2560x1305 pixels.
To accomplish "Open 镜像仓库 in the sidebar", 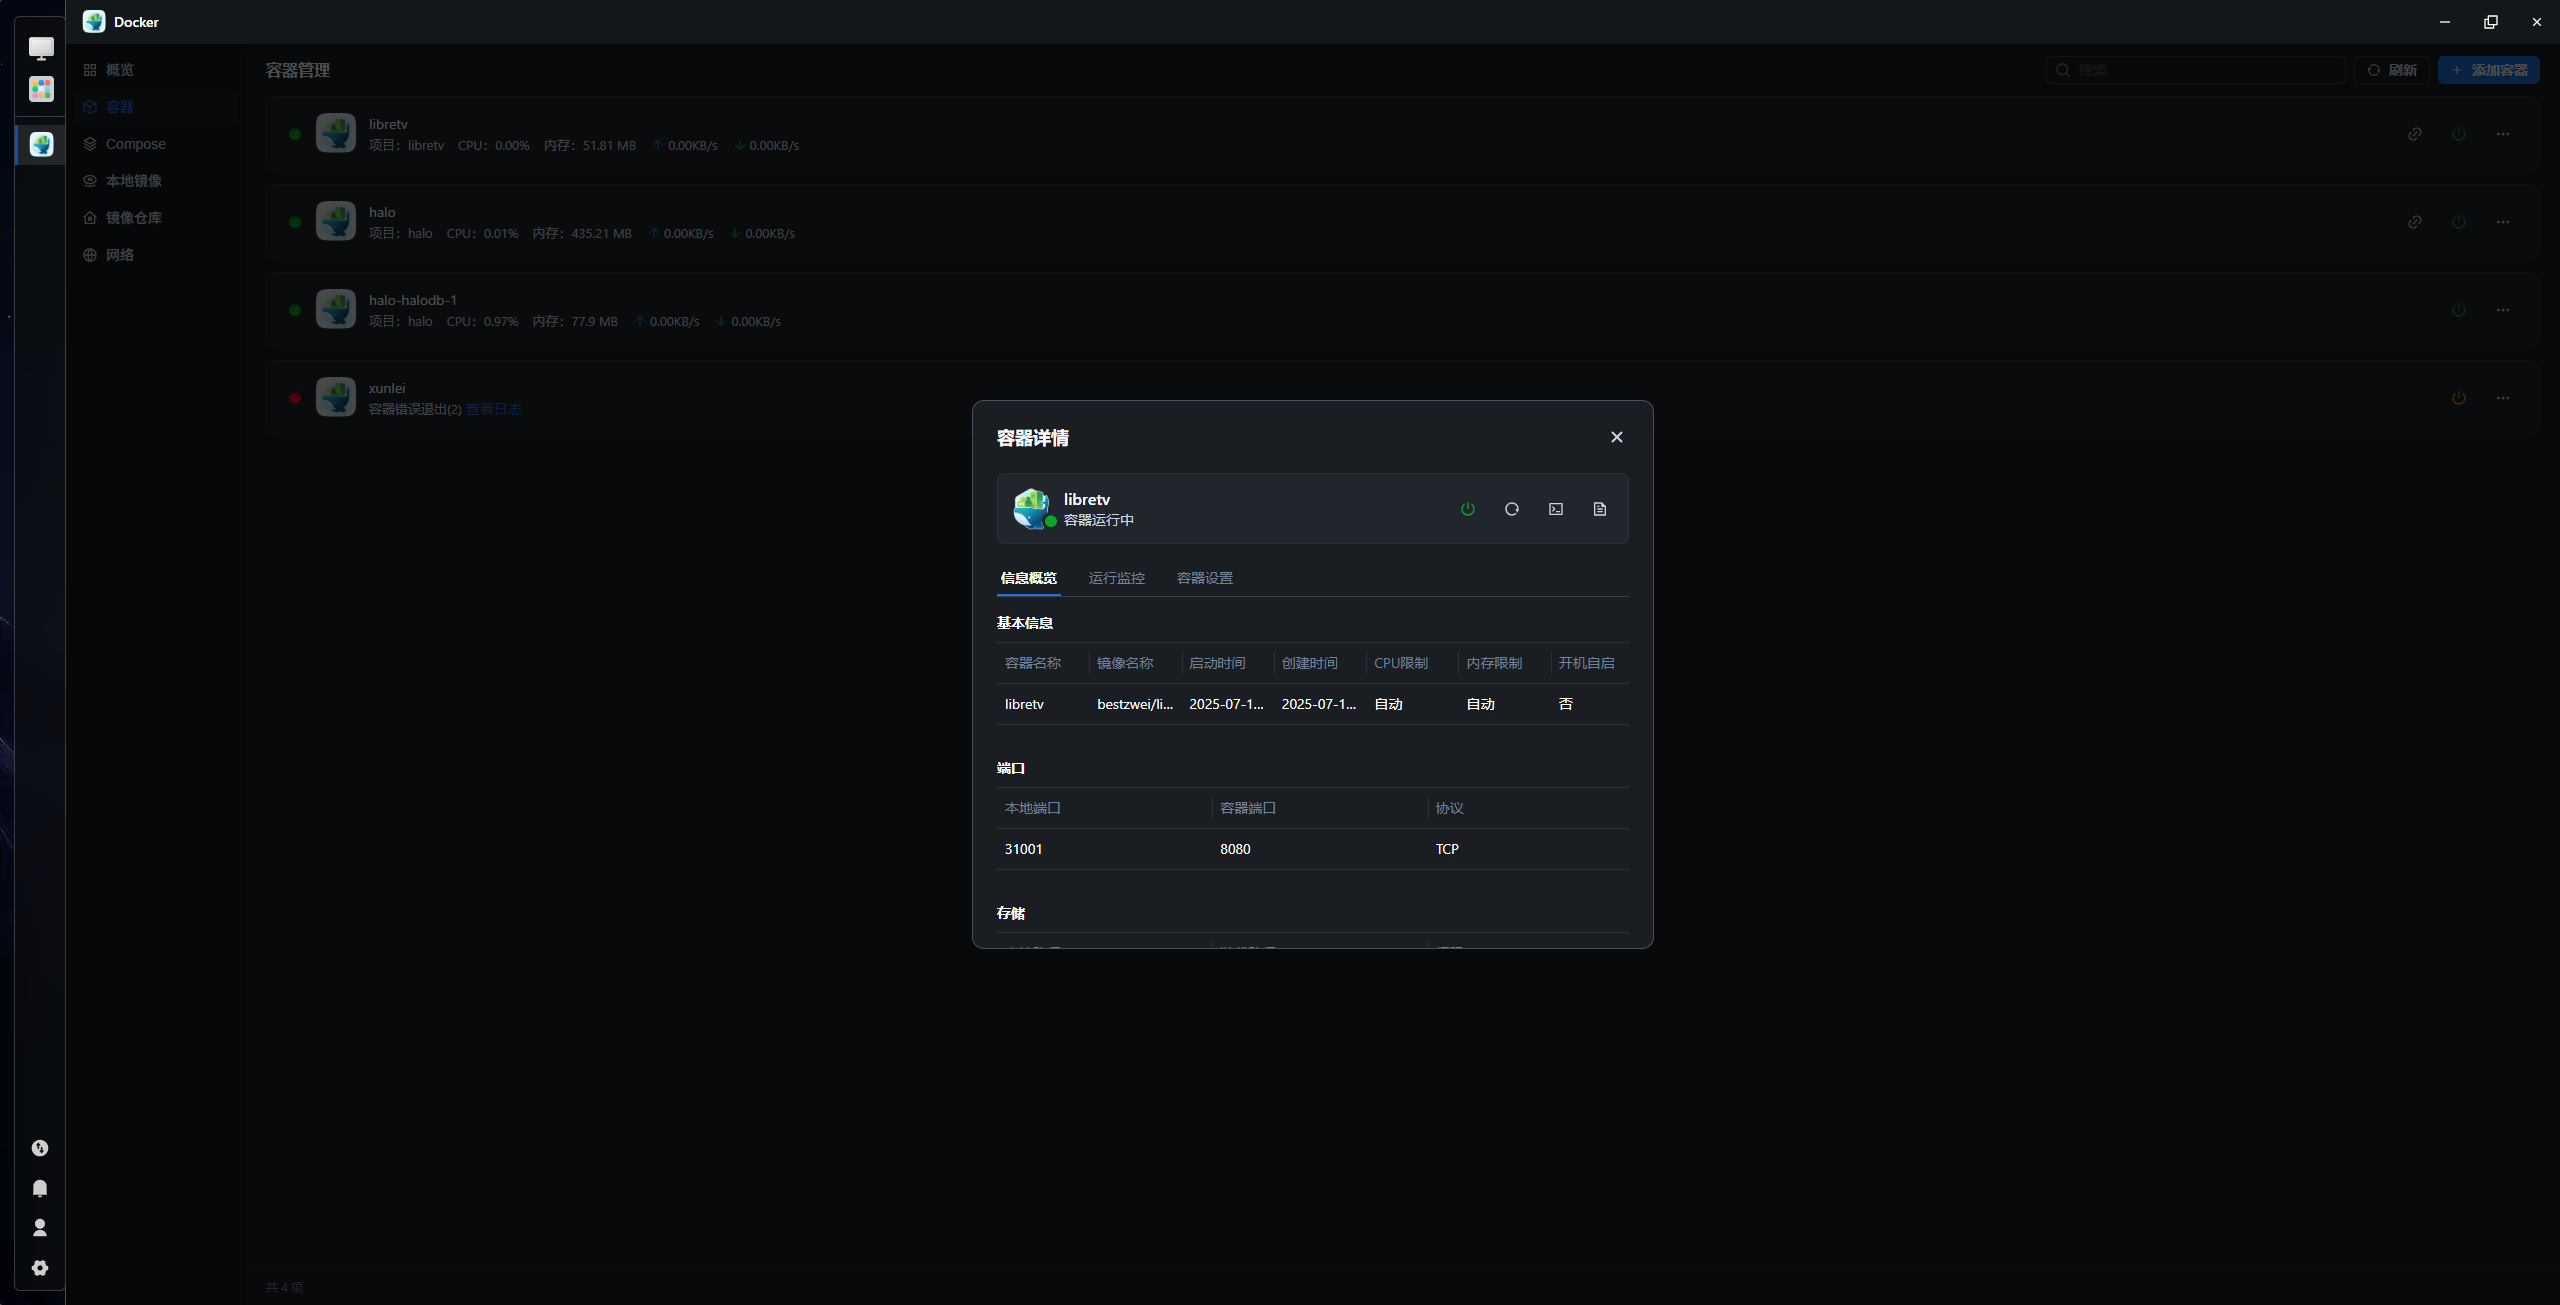I will click(133, 218).
